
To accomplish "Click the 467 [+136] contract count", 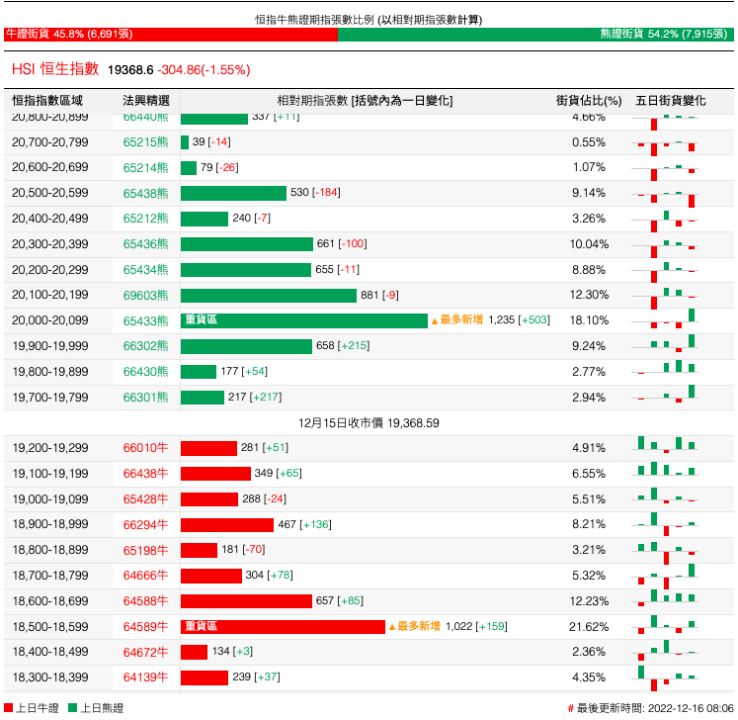I will pos(305,524).
